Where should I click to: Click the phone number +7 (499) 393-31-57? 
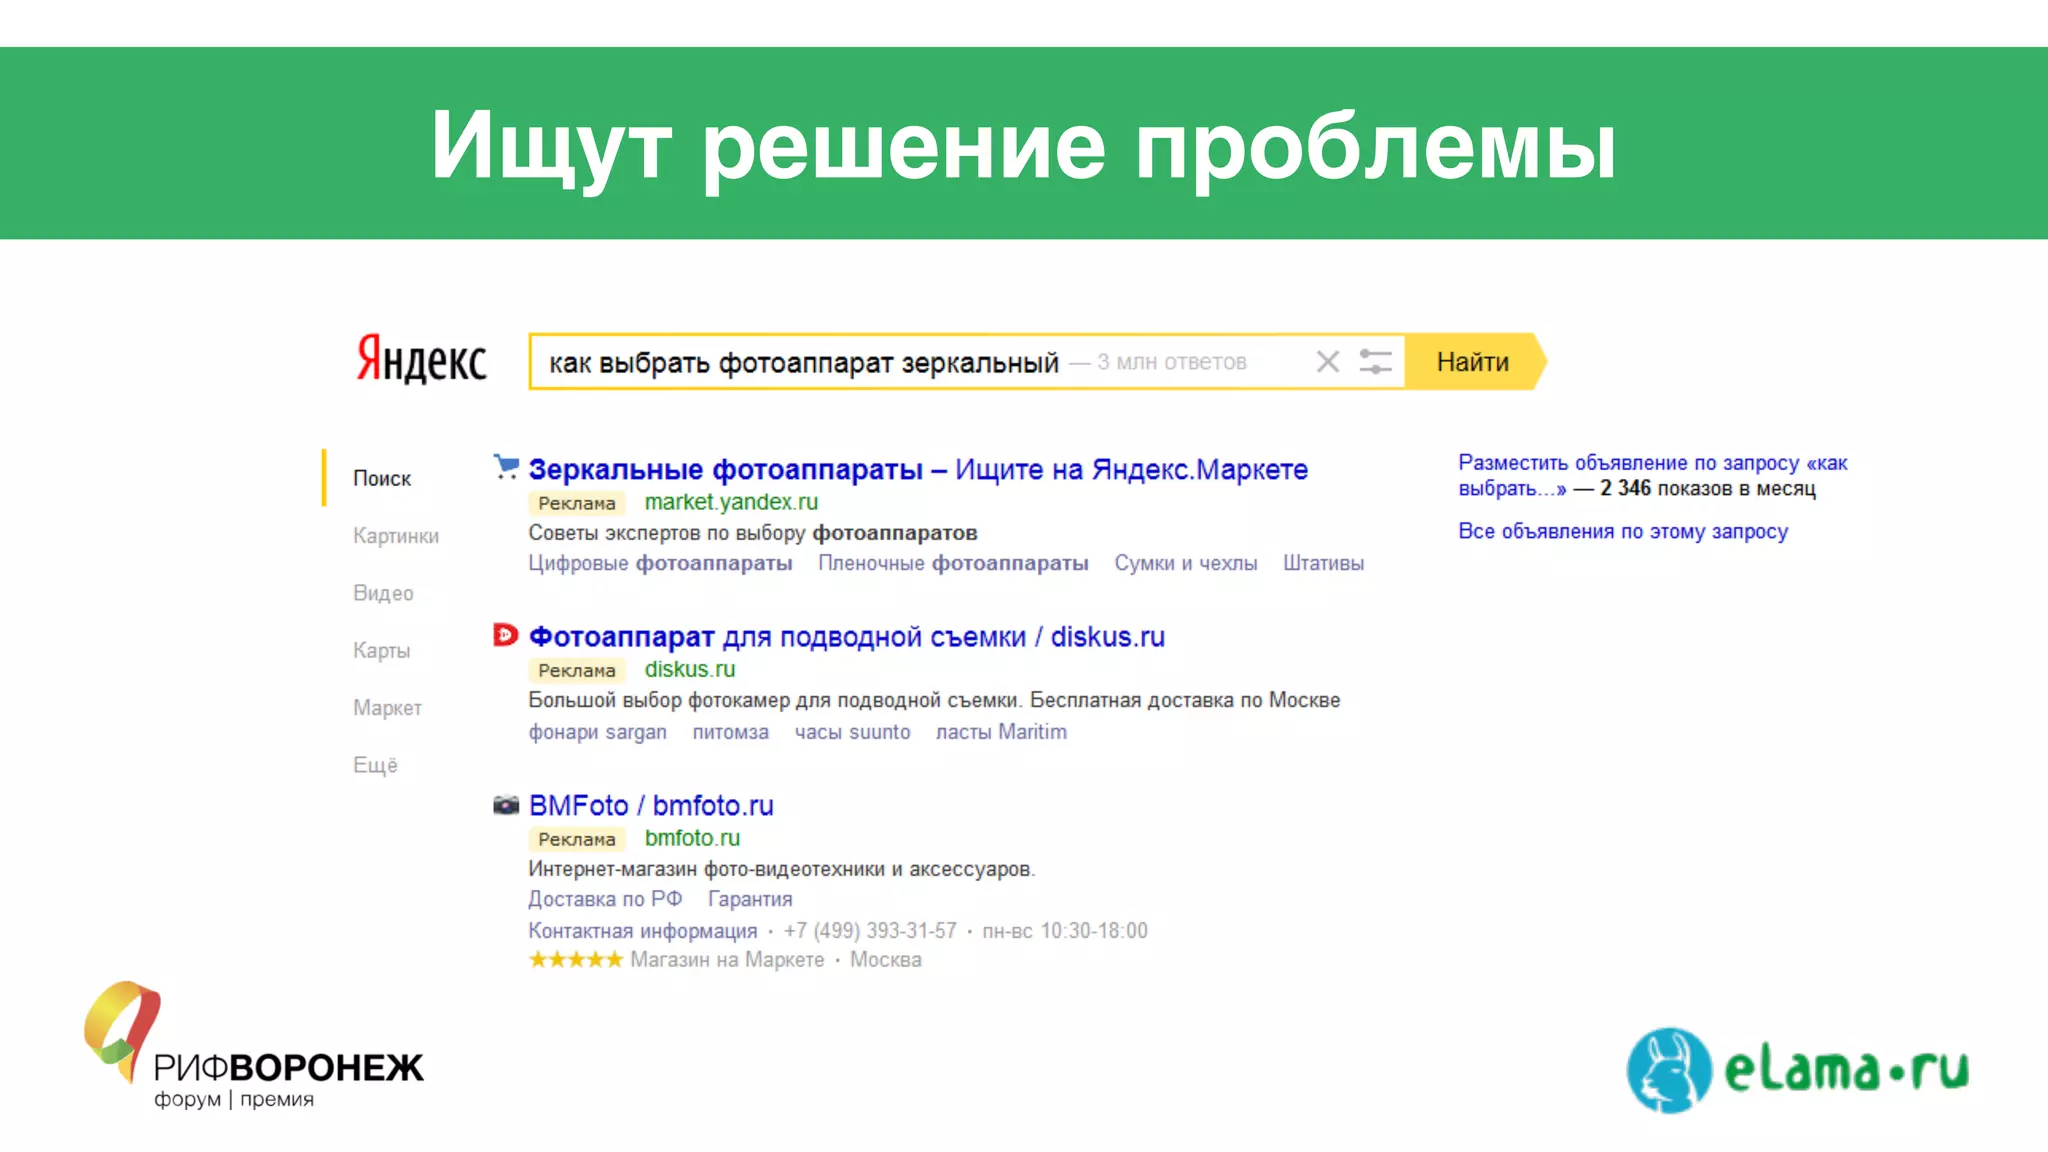tap(870, 931)
